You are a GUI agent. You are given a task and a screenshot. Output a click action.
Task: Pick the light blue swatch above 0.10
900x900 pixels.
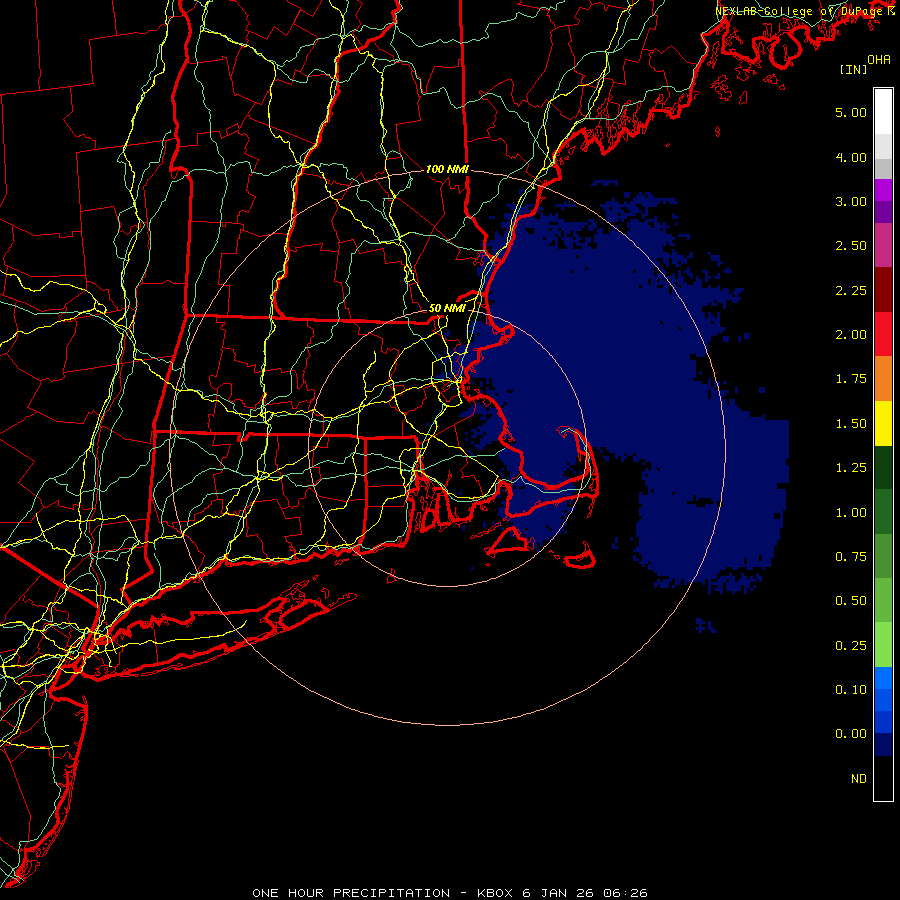pyautogui.click(x=883, y=678)
